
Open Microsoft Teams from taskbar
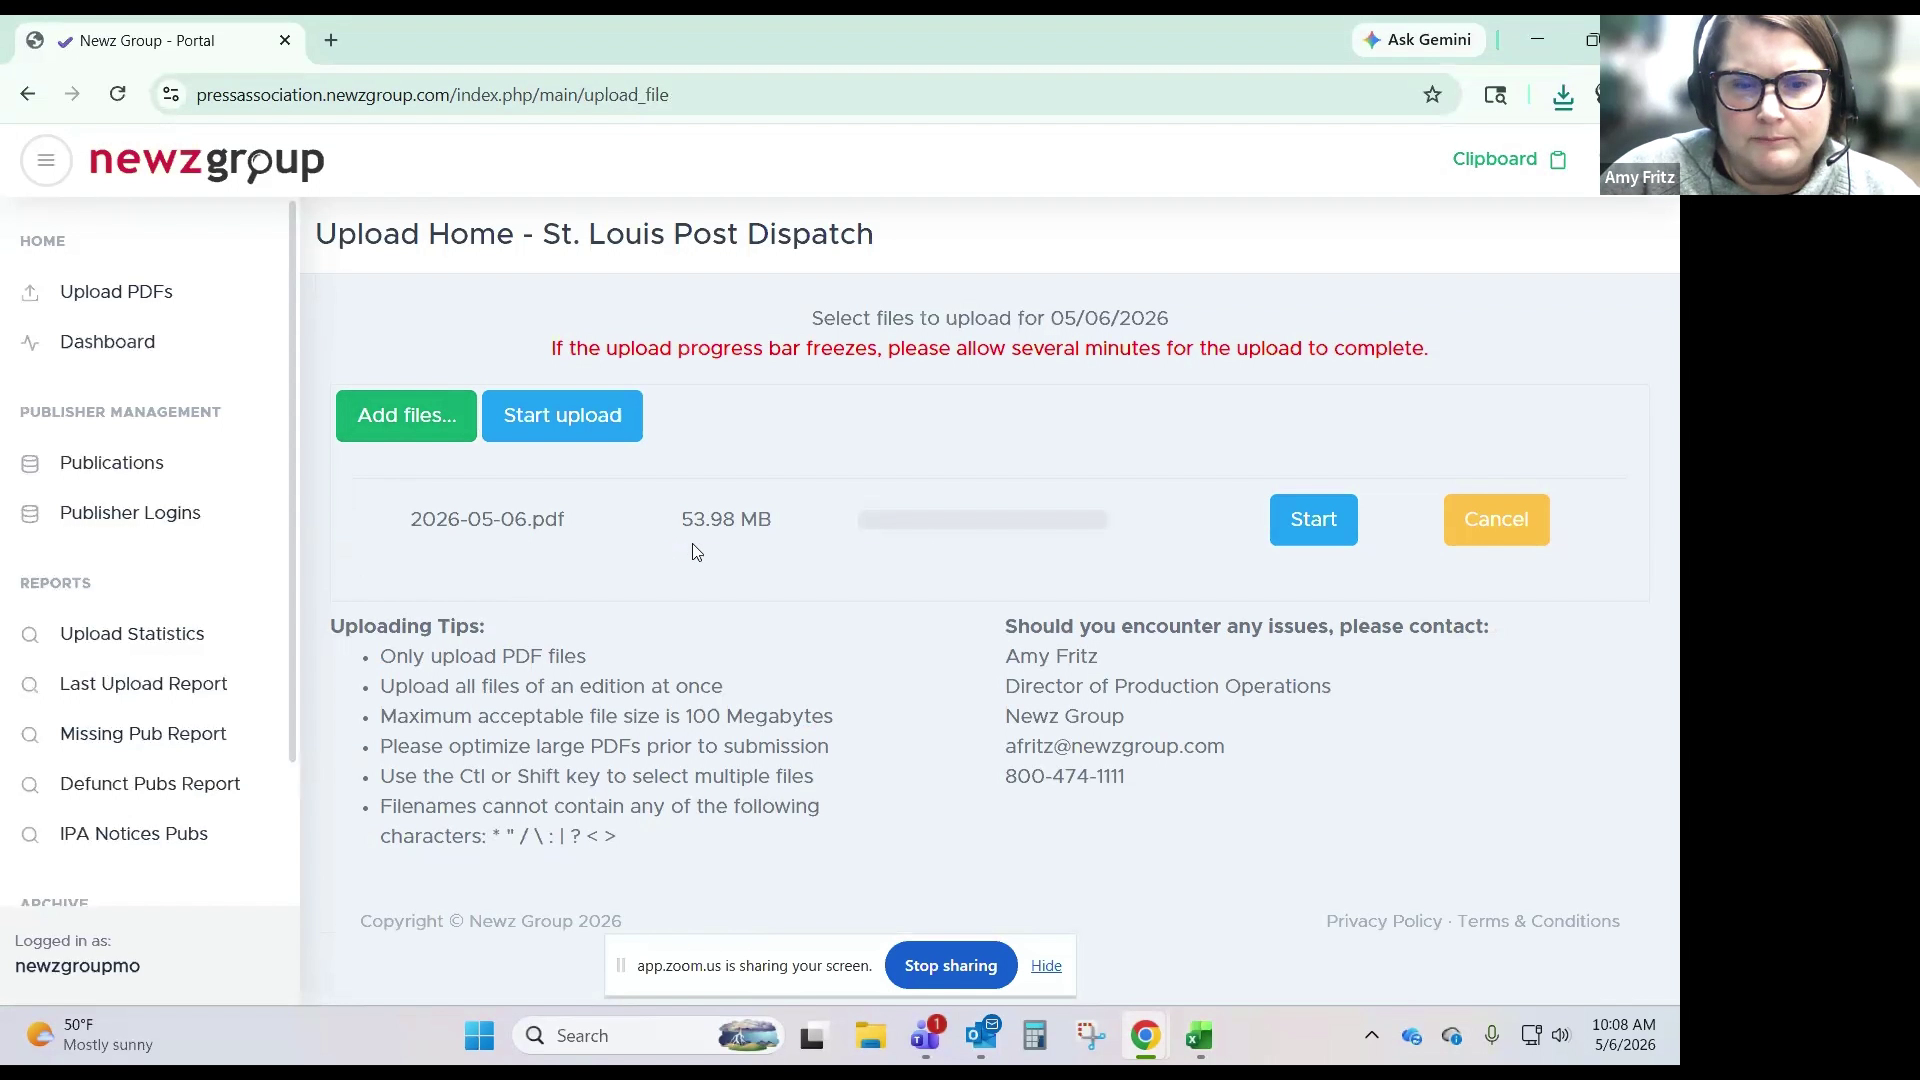tap(927, 1036)
